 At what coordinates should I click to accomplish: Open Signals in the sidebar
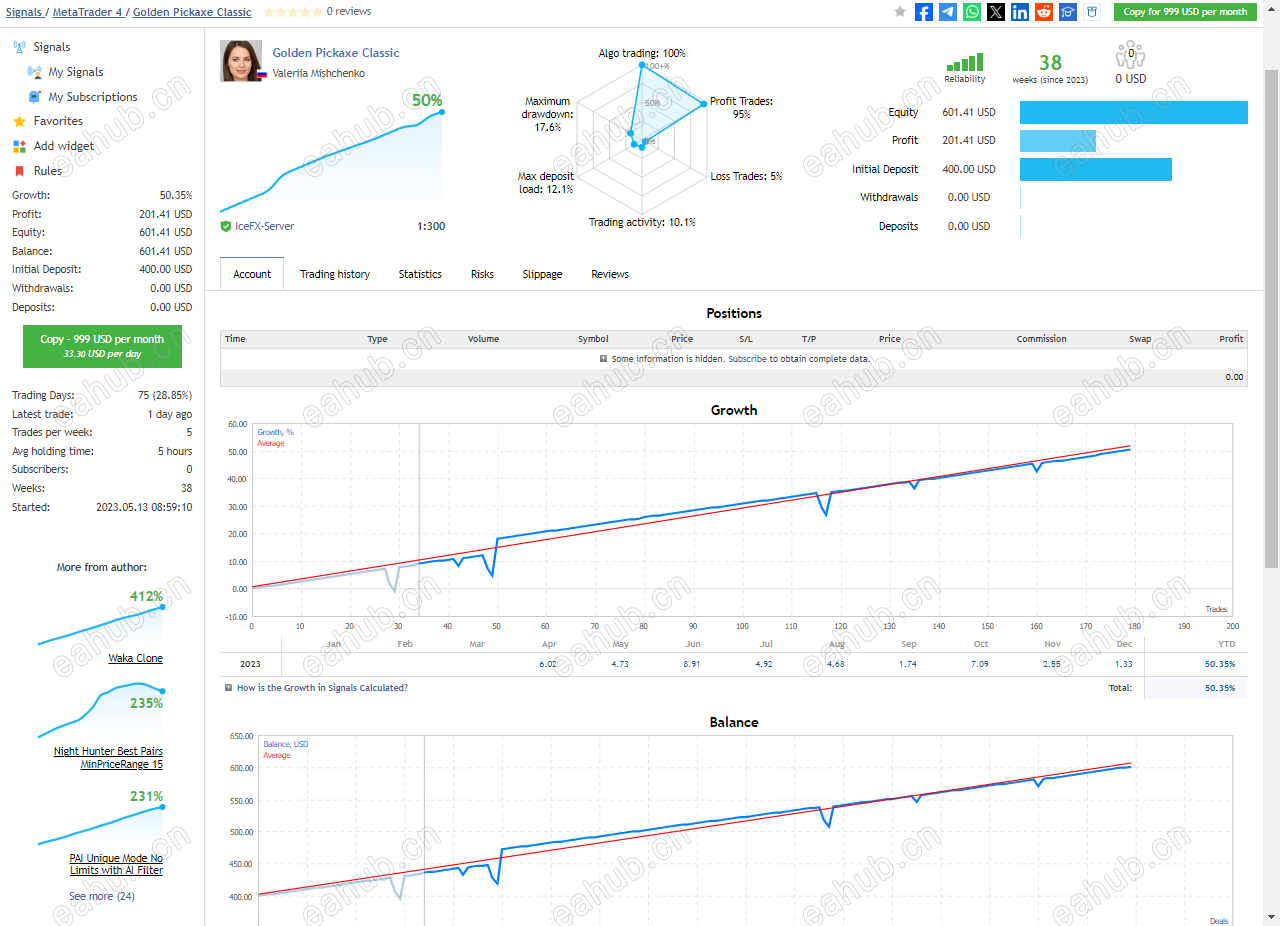[52, 47]
